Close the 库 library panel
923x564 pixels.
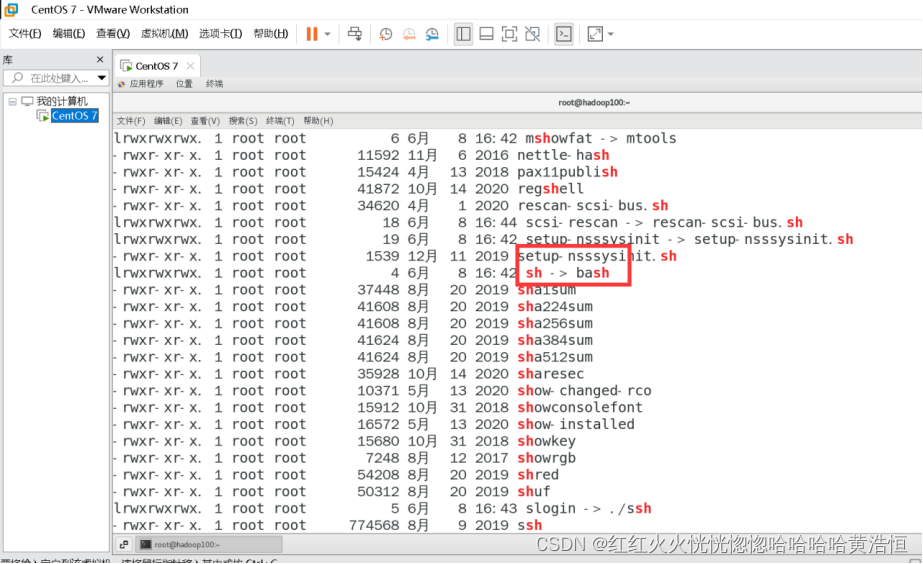click(x=100, y=59)
